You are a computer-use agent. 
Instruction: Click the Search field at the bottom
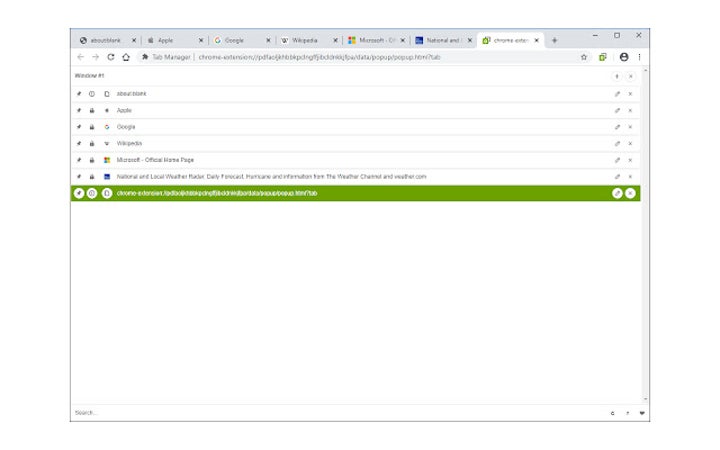(300, 412)
